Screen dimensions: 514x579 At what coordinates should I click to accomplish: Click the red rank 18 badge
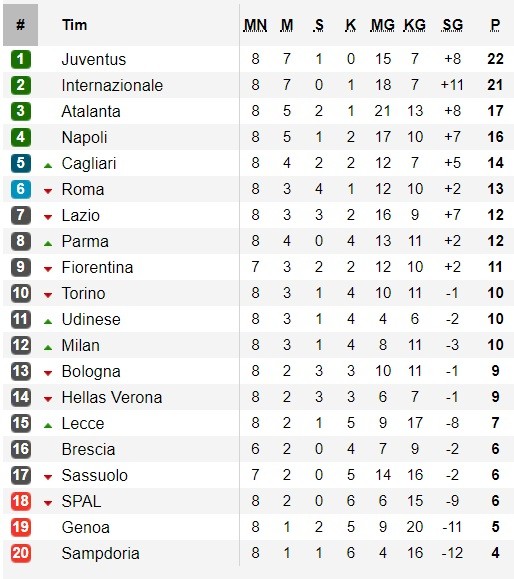(21, 501)
